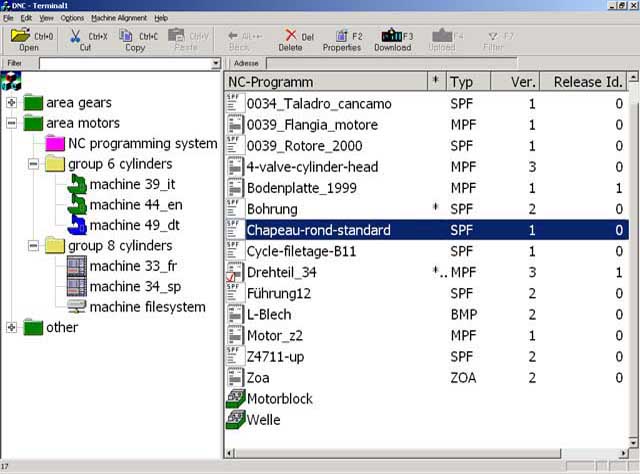Click the machine 34_sp controller icon
The height and width of the screenshot is (474, 640).
point(77,286)
